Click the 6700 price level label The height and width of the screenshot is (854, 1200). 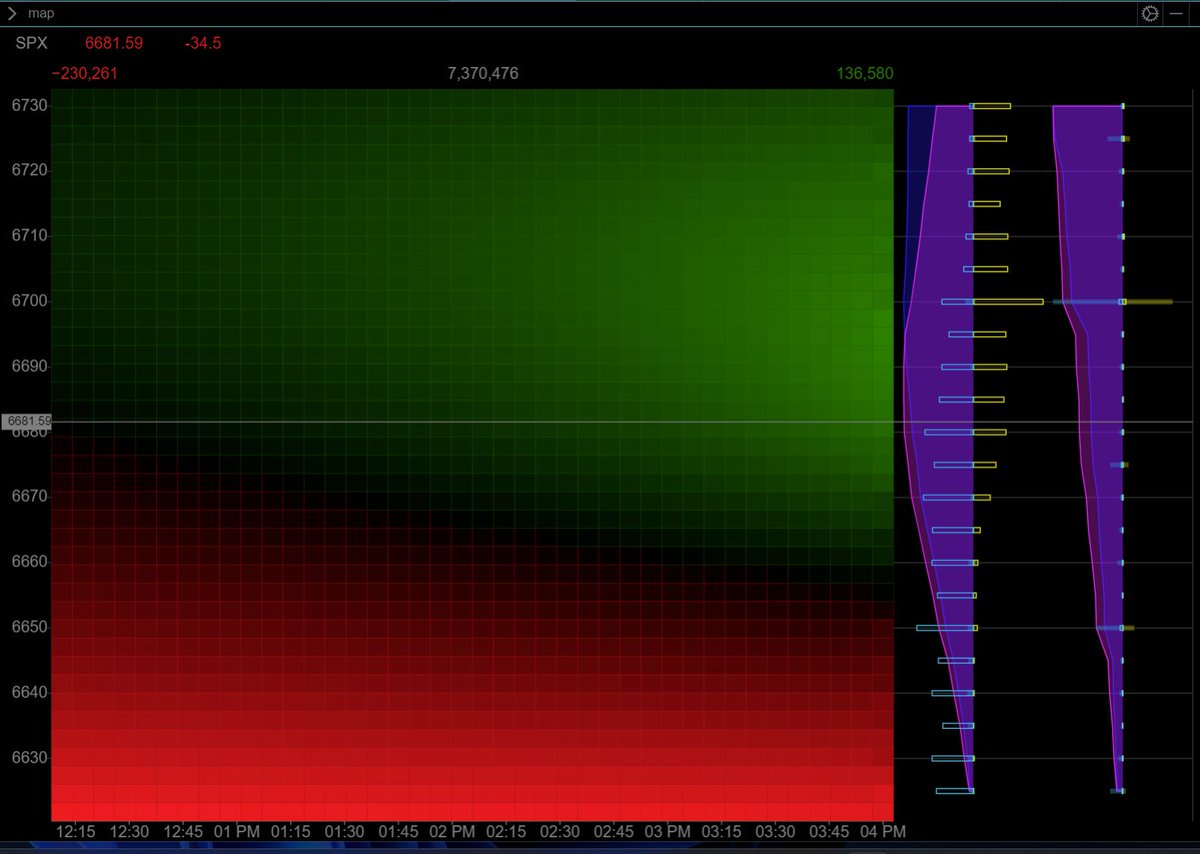point(29,301)
